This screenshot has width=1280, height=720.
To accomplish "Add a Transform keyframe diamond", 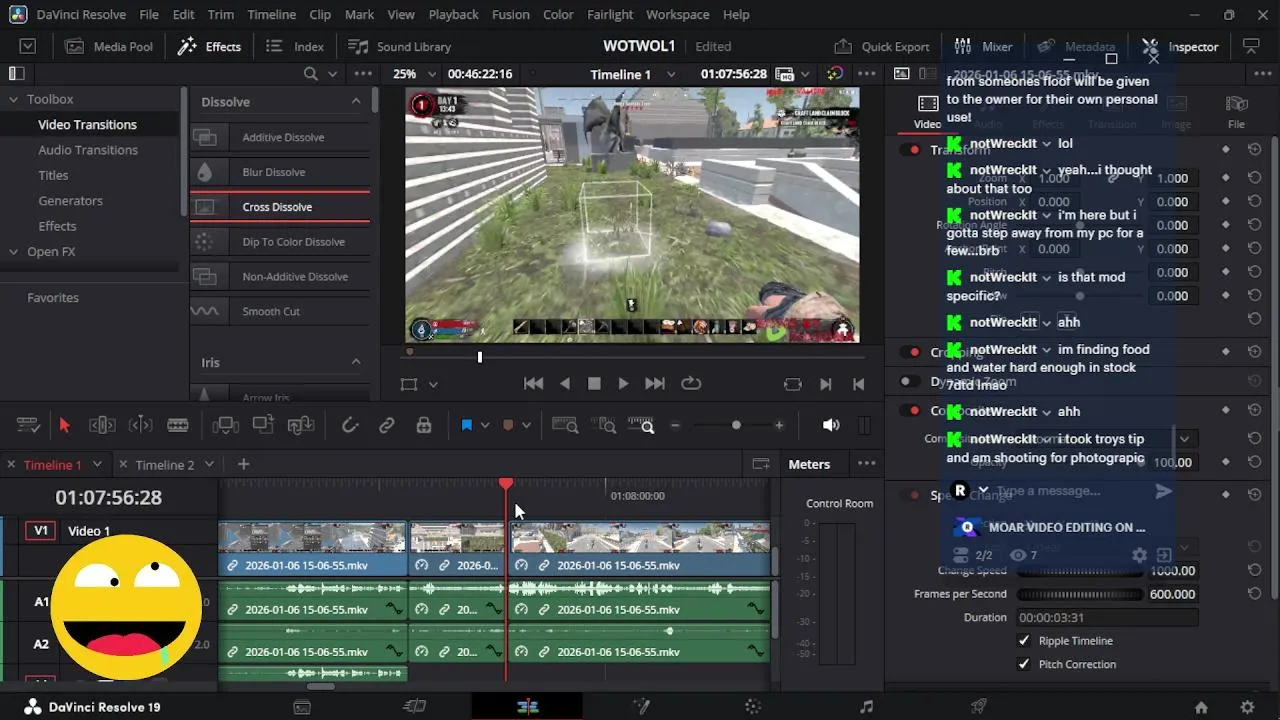I will tap(1226, 149).
